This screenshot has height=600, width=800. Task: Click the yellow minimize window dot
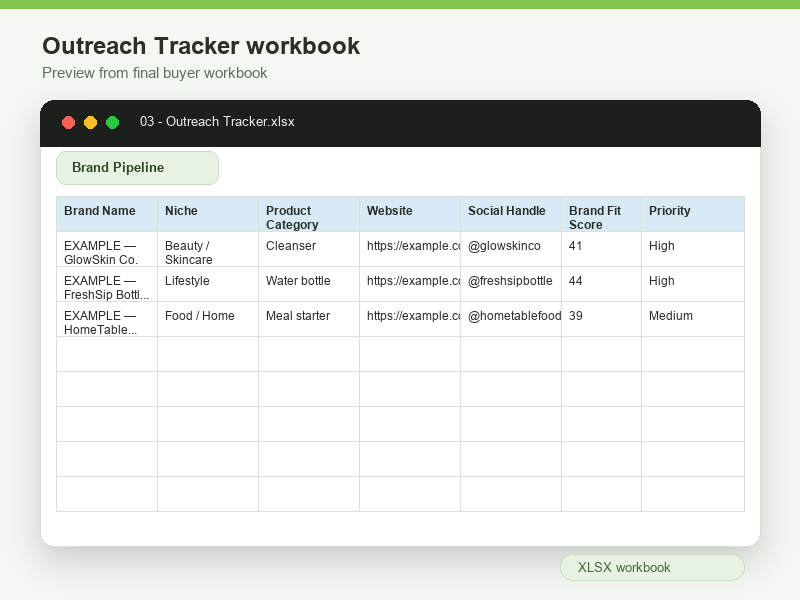pyautogui.click(x=90, y=122)
